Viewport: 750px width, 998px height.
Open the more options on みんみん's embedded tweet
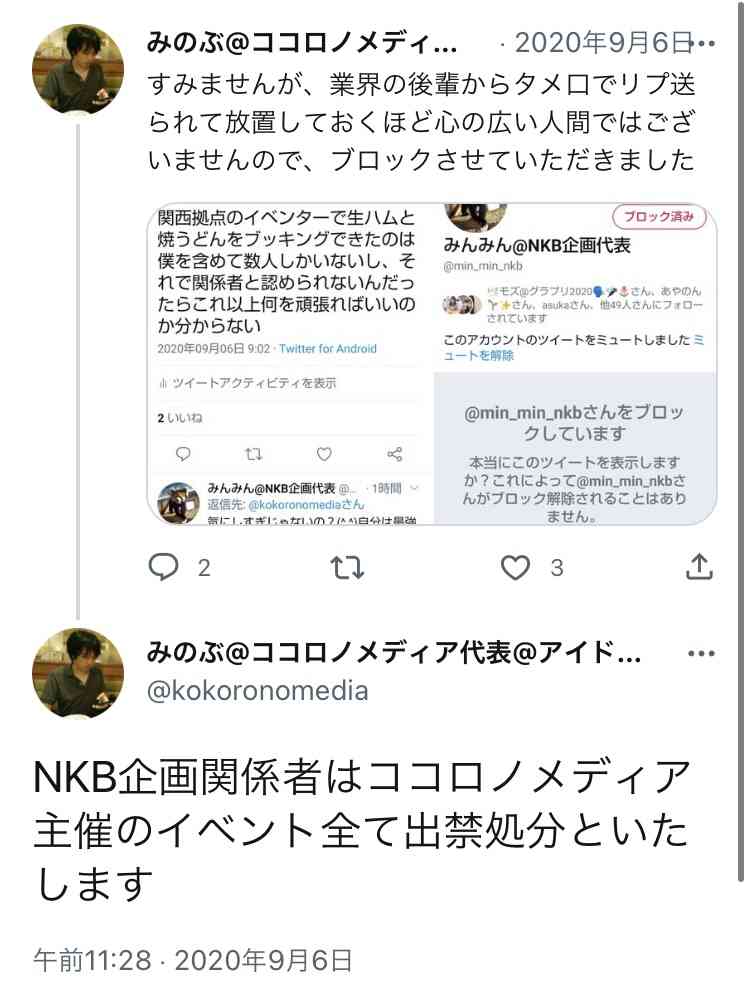click(413, 486)
